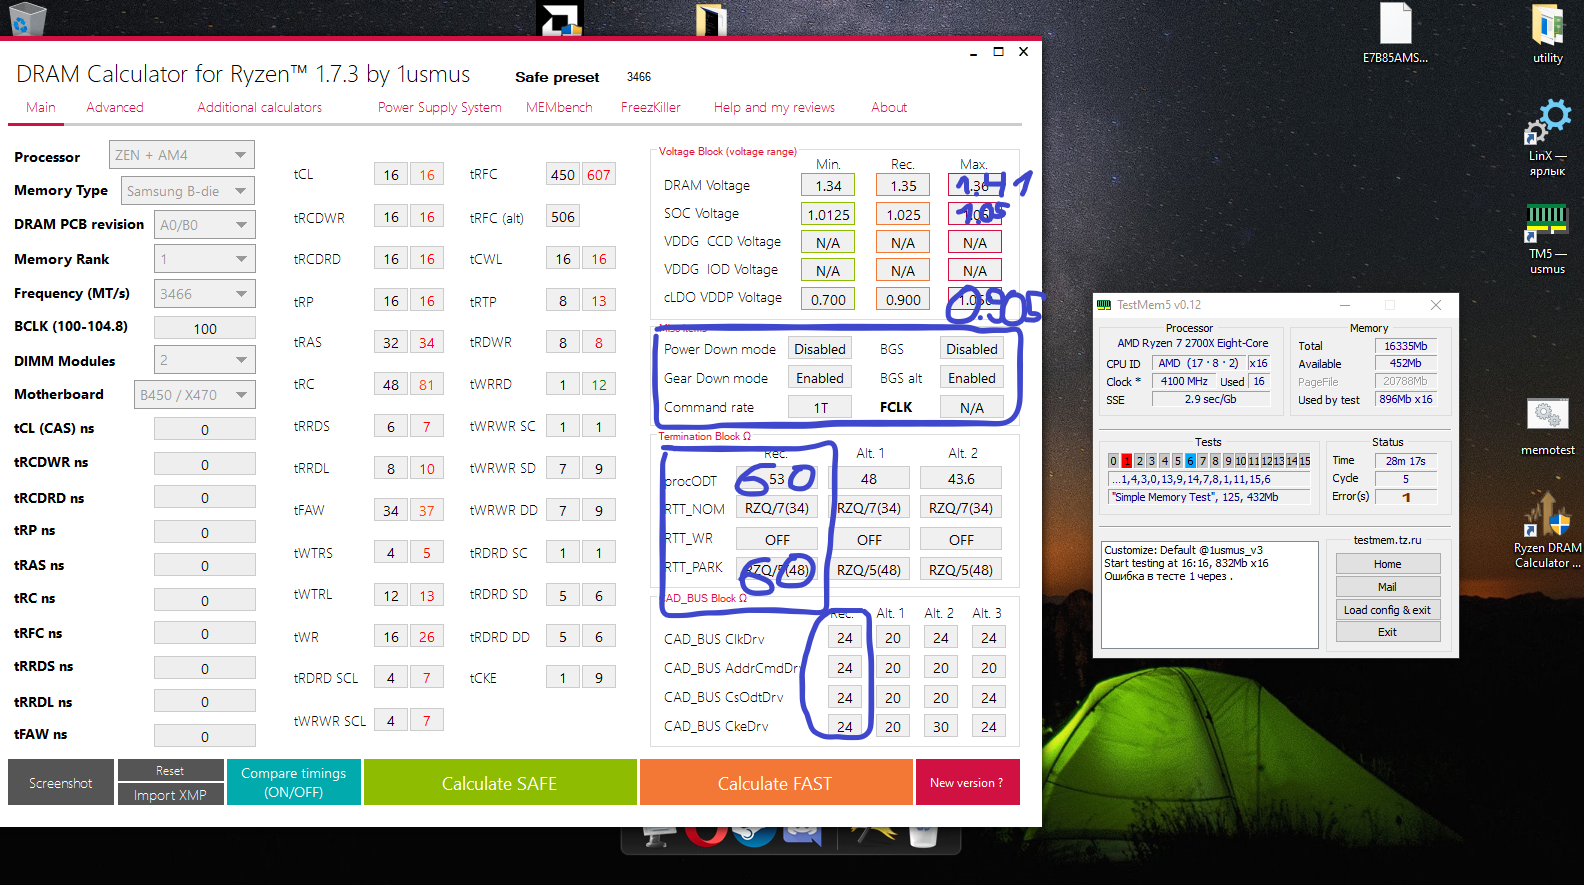This screenshot has width=1584, height=885.
Task: Go to the Additional calculators tab
Action: (x=260, y=107)
